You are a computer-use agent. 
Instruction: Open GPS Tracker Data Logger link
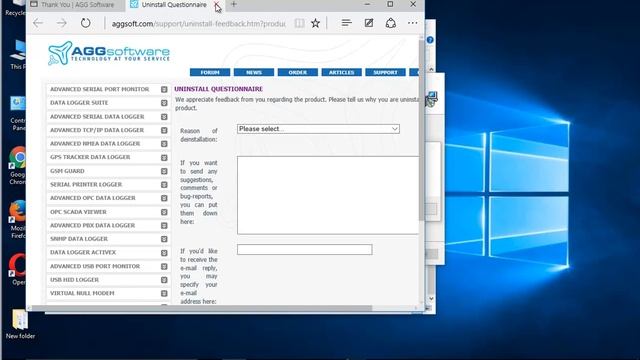90,157
